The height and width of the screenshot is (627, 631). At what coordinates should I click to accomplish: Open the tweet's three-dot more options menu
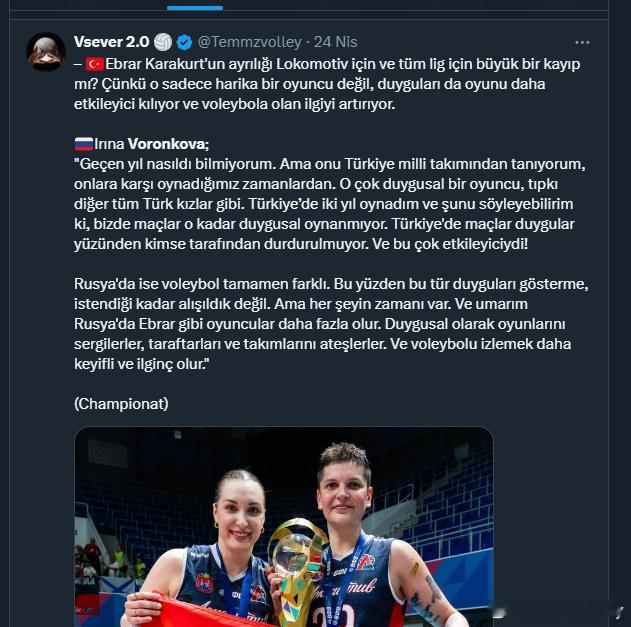tap(582, 42)
